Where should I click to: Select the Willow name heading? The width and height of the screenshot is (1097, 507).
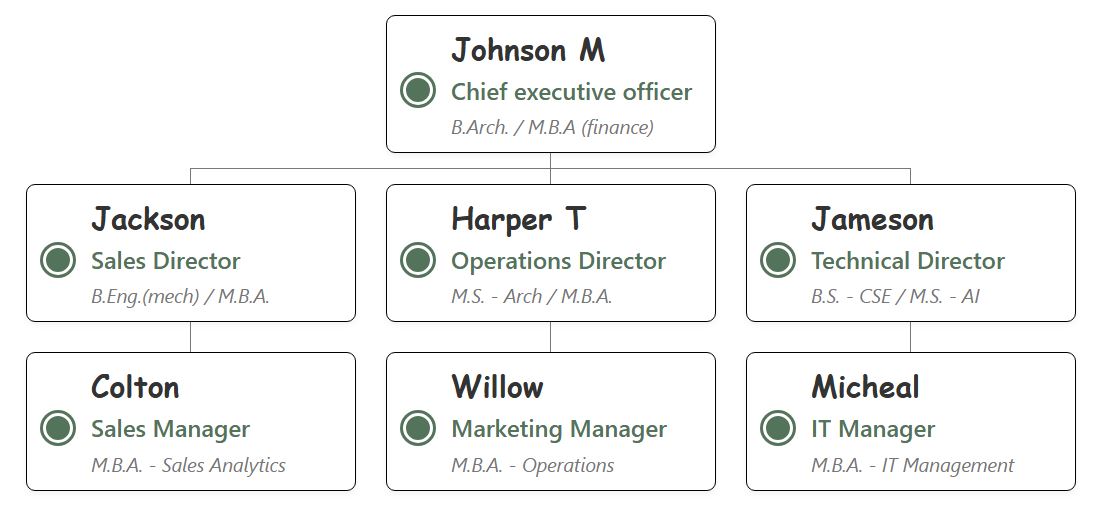(497, 387)
